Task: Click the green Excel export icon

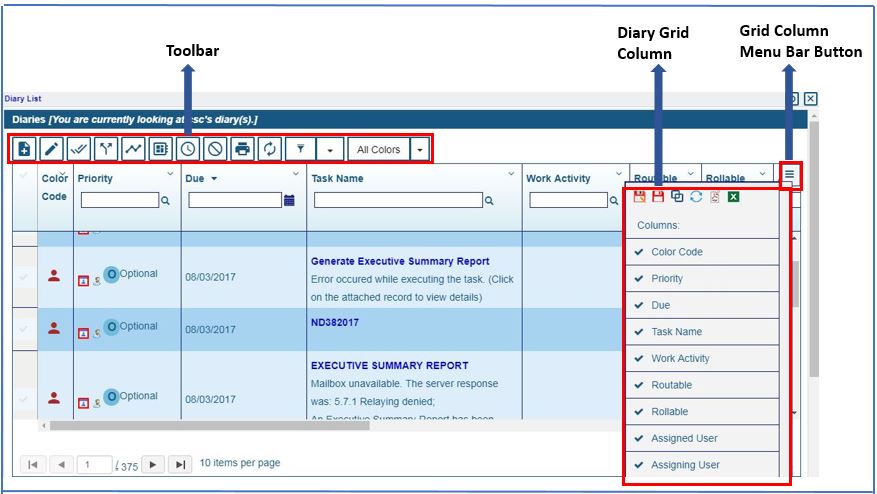Action: (733, 197)
